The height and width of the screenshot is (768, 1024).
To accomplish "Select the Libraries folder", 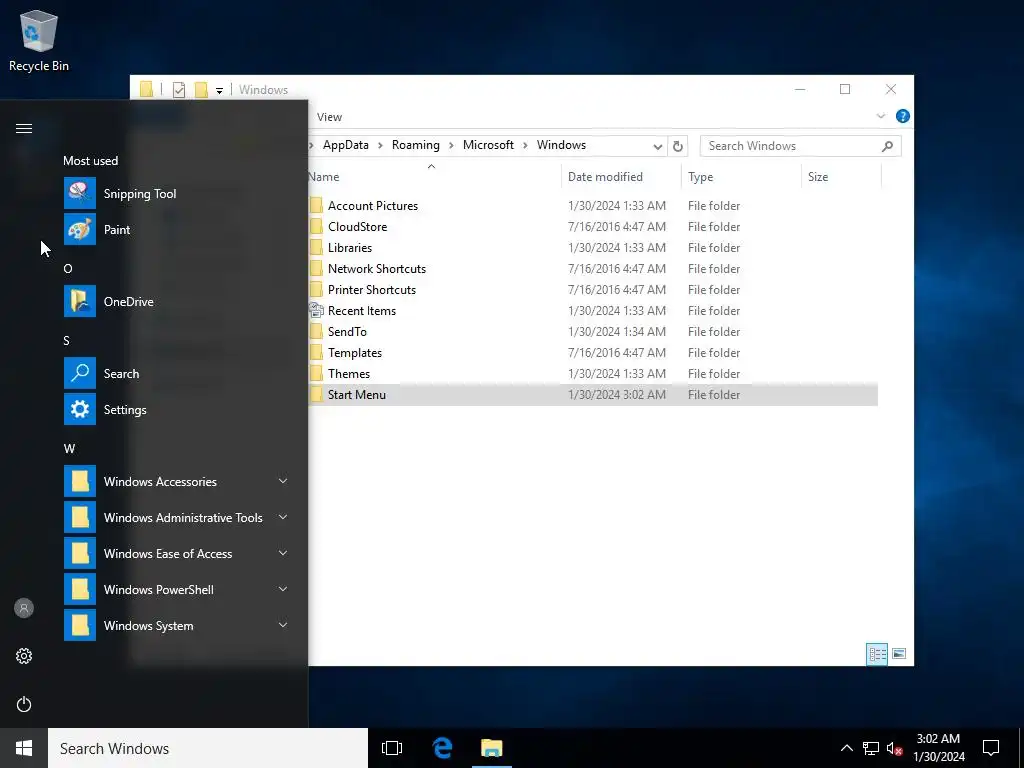I will [349, 248].
